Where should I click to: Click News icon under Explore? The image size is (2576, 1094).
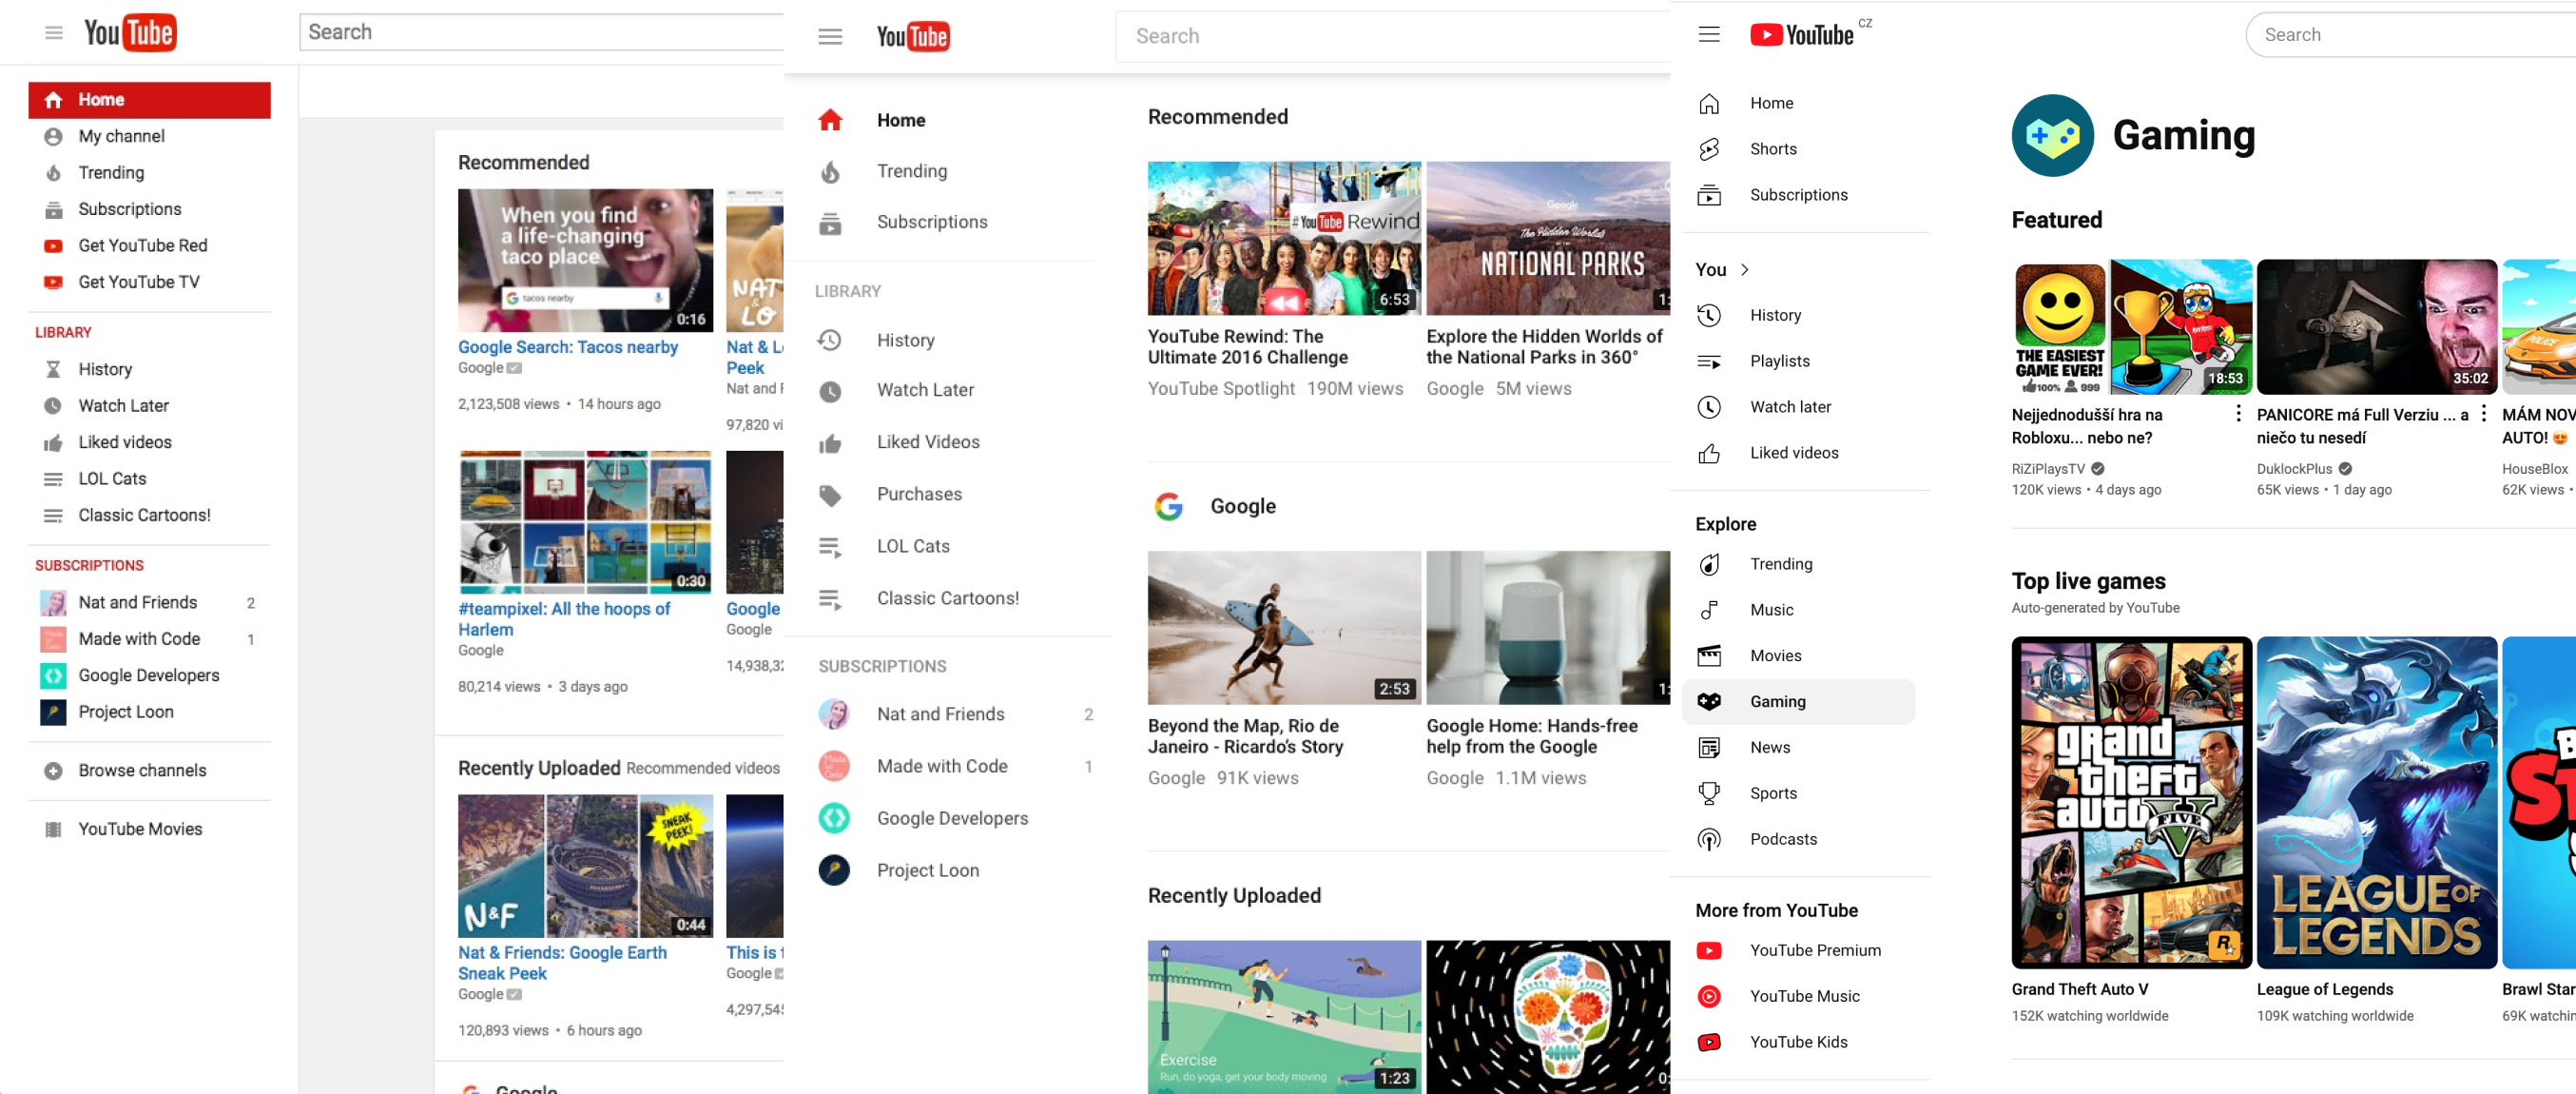[x=1709, y=748]
